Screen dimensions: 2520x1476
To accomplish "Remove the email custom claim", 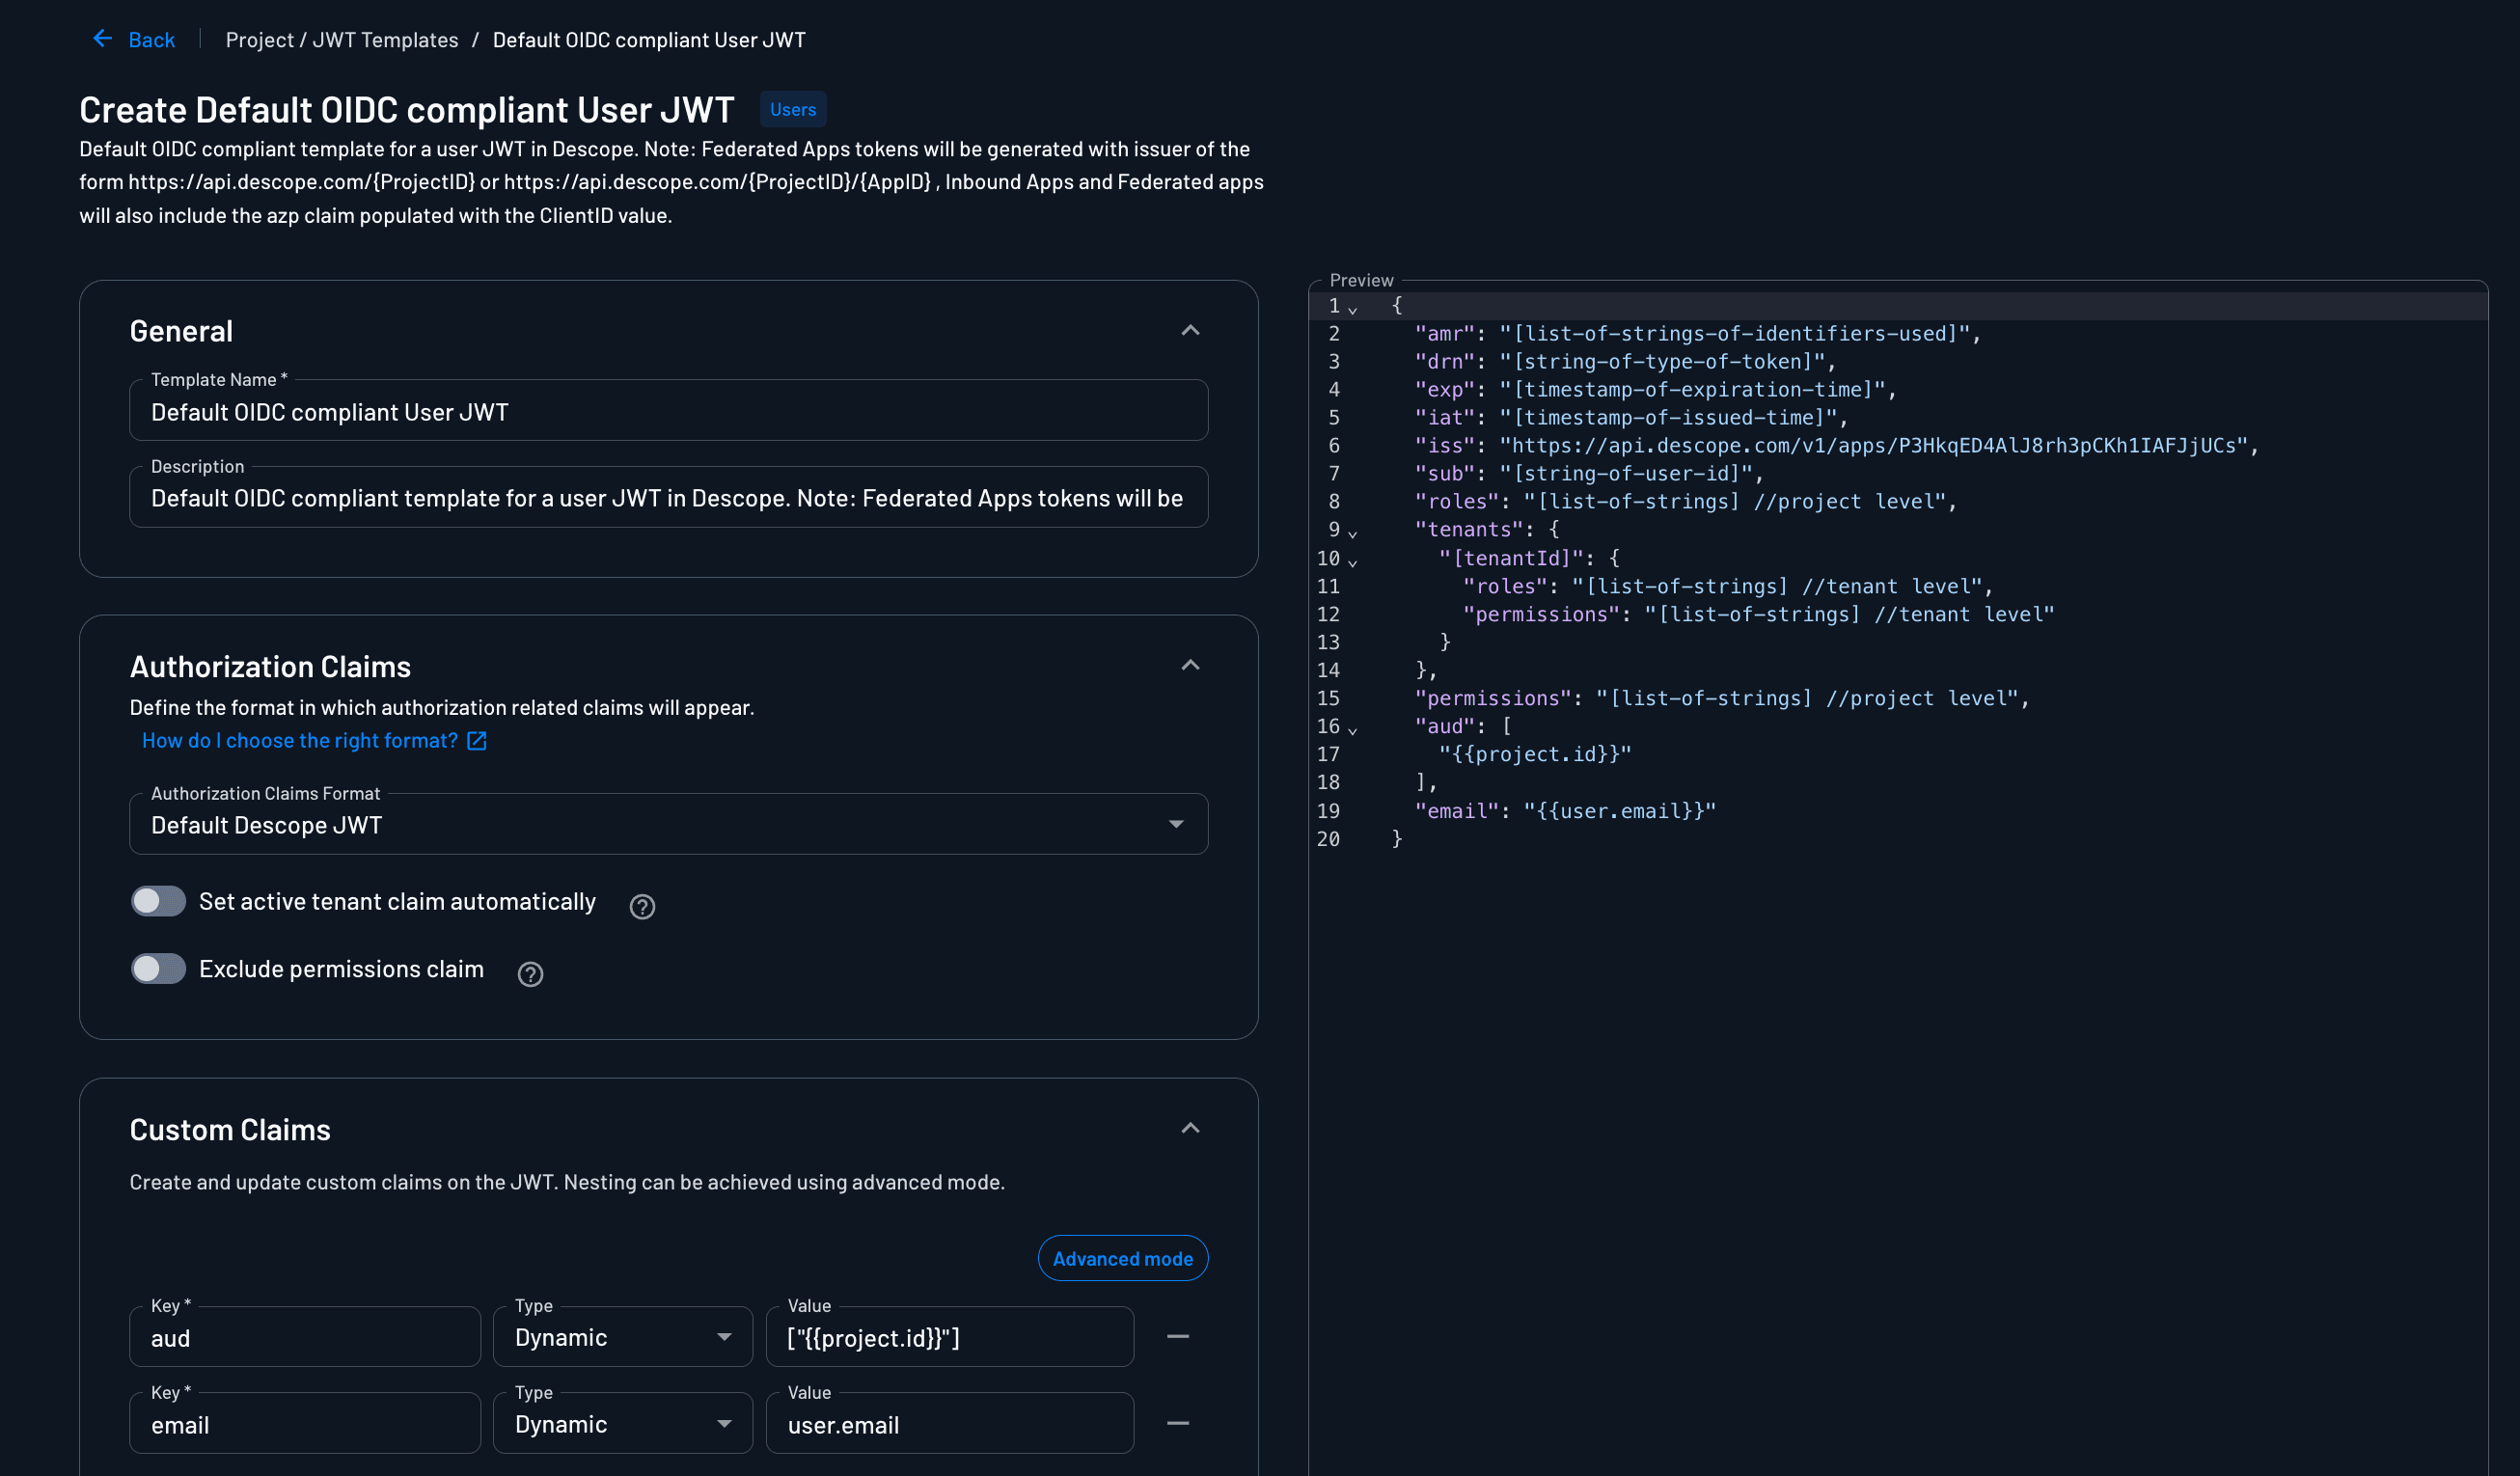I will [x=1178, y=1423].
